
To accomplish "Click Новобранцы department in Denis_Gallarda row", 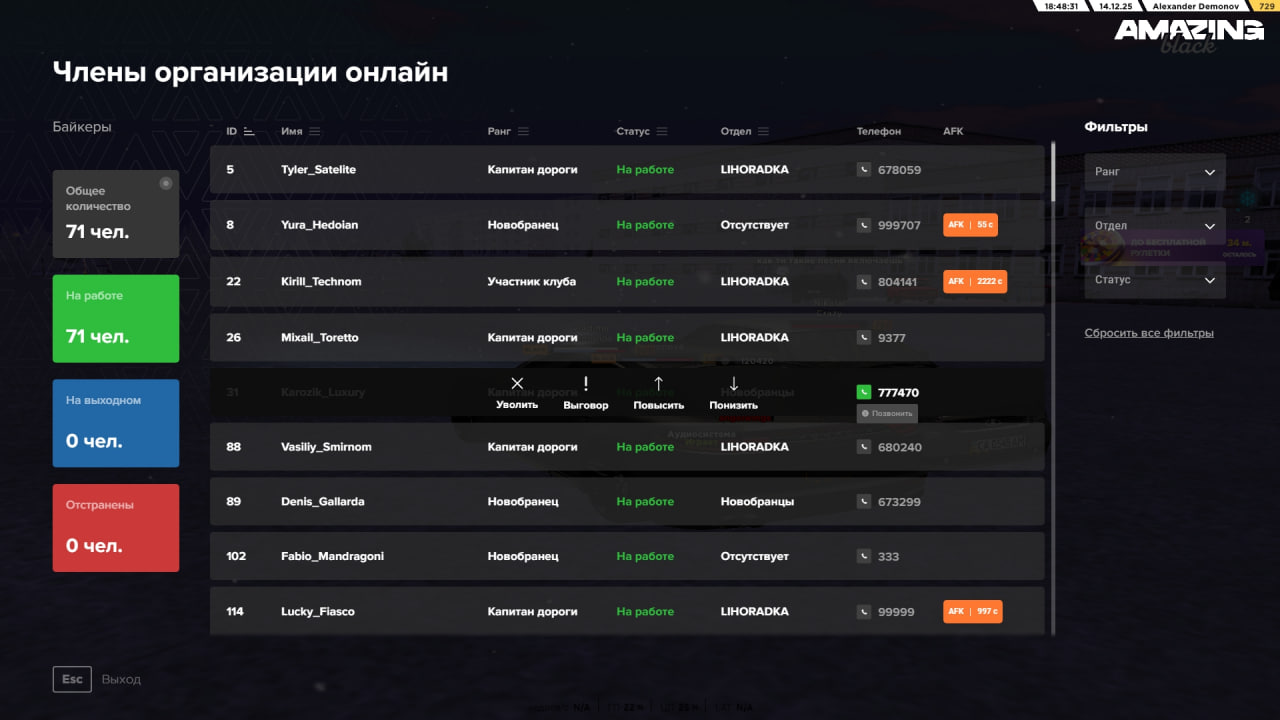I will click(758, 502).
